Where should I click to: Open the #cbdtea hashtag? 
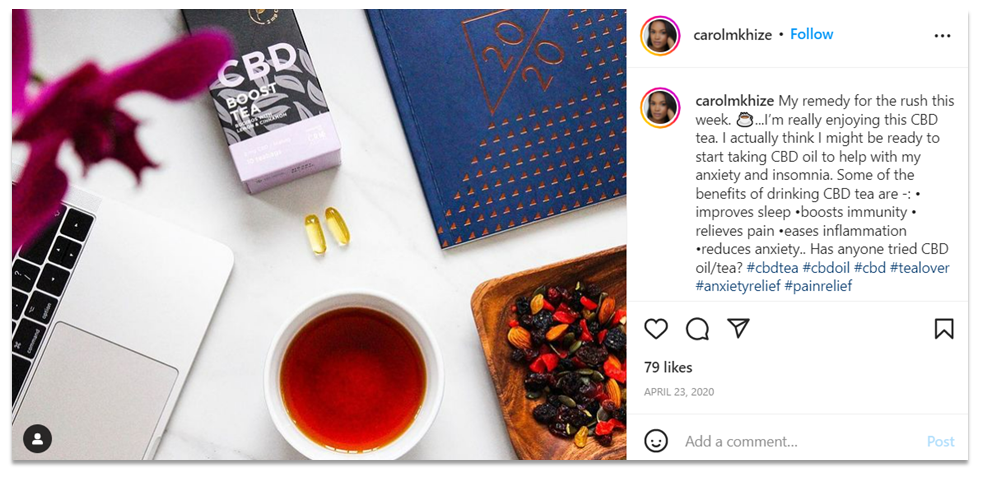tap(772, 268)
